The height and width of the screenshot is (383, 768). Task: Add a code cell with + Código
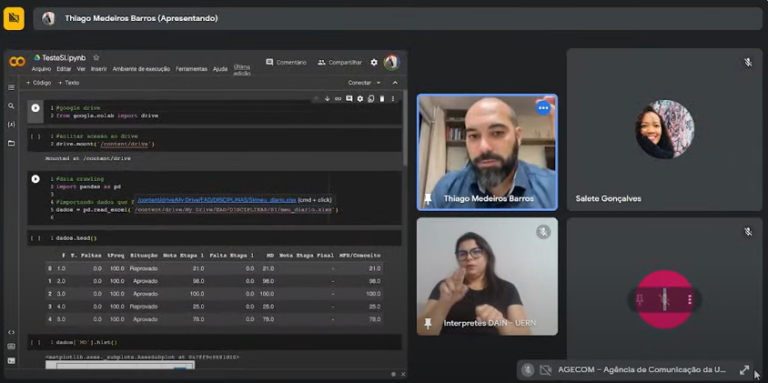click(x=38, y=83)
